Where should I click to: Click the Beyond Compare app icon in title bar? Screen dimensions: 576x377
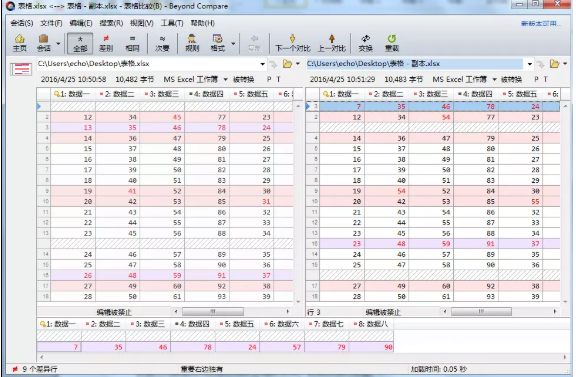coord(11,6)
